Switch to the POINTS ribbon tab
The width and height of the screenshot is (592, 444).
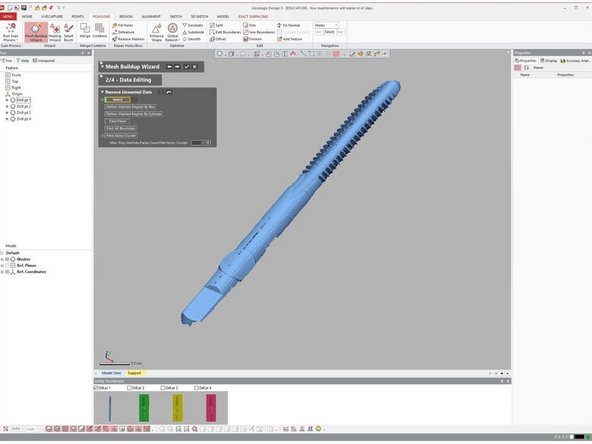[78, 16]
